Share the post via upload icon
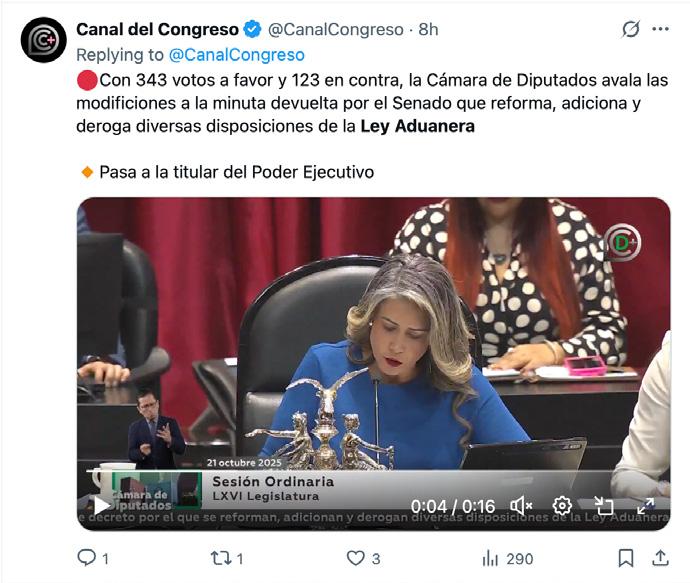 tap(660, 558)
